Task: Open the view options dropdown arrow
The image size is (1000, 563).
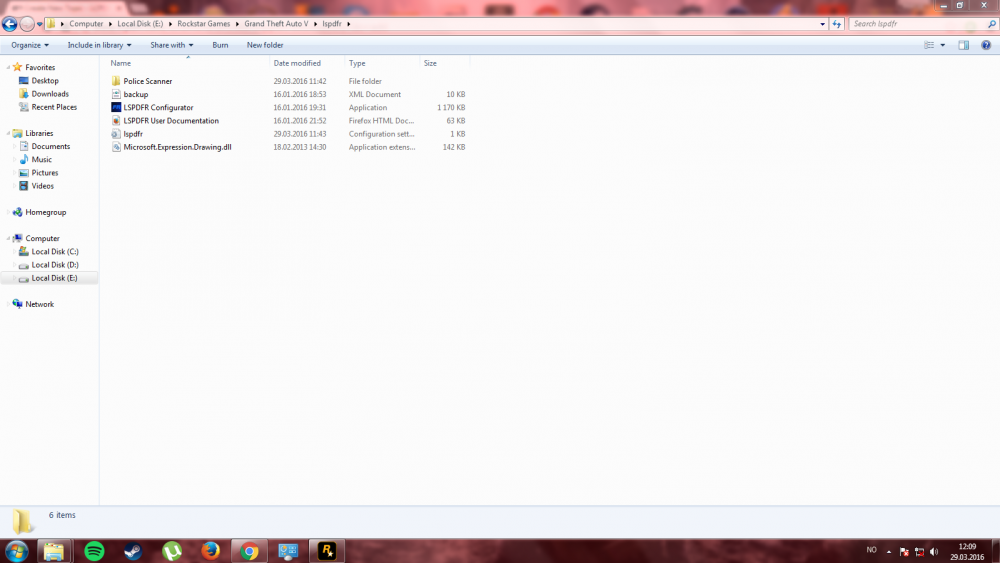Action: [x=943, y=45]
